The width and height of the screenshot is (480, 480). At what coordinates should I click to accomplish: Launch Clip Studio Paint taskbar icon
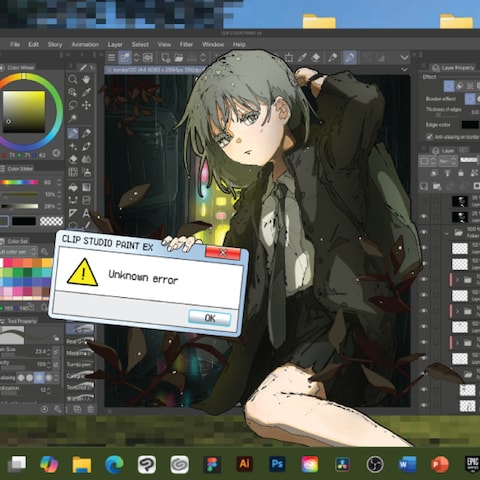coord(147,464)
